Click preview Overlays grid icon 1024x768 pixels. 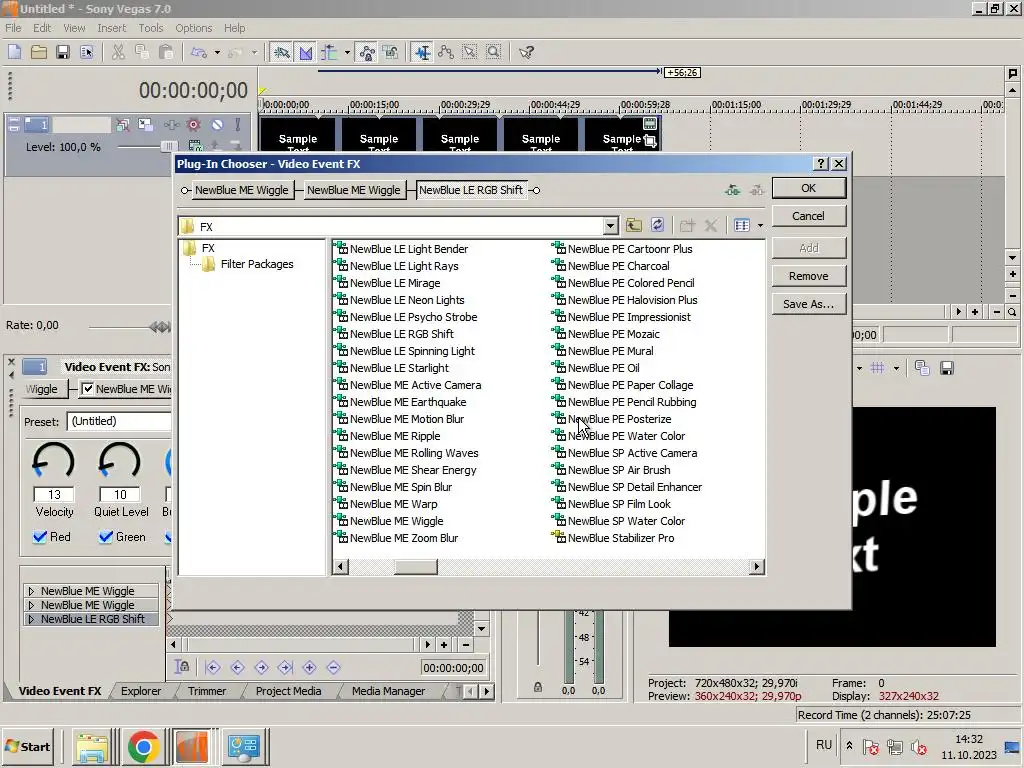pyautogui.click(x=878, y=368)
